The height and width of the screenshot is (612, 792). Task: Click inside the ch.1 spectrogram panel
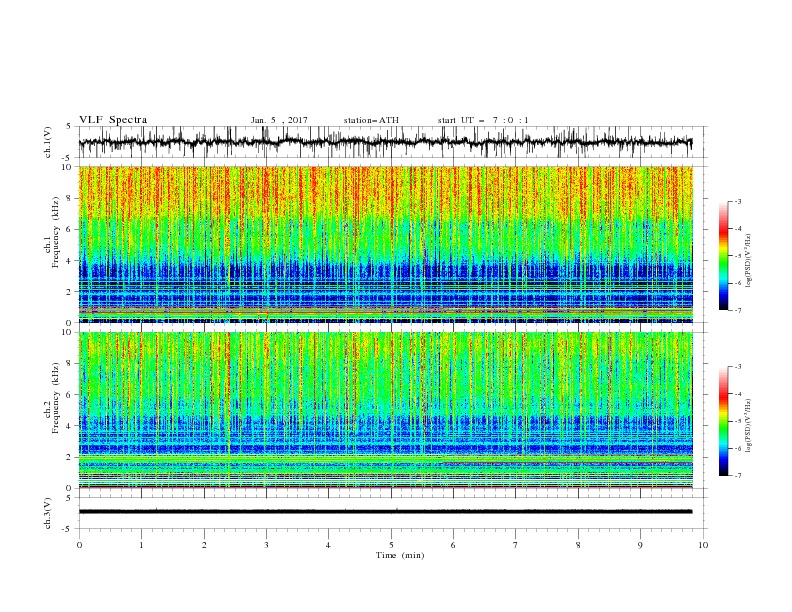(385, 244)
